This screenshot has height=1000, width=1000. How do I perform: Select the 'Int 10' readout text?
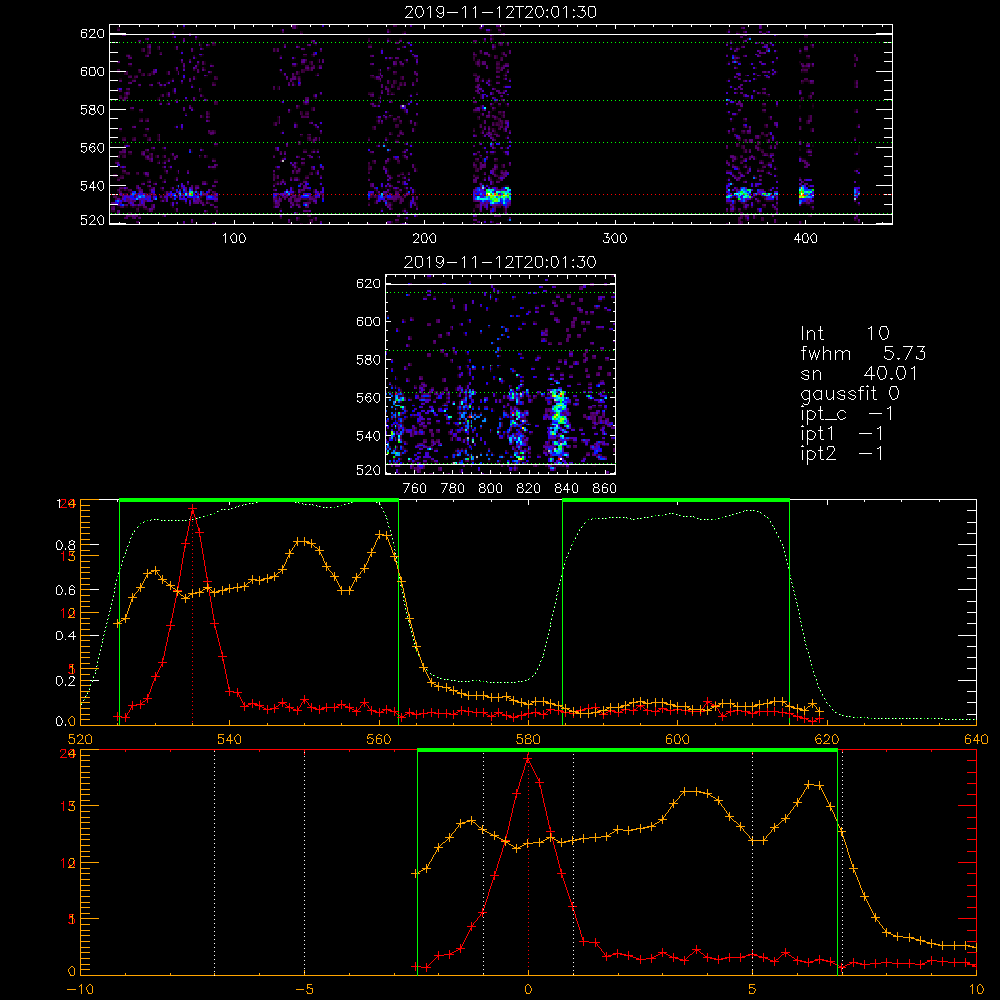[844, 333]
